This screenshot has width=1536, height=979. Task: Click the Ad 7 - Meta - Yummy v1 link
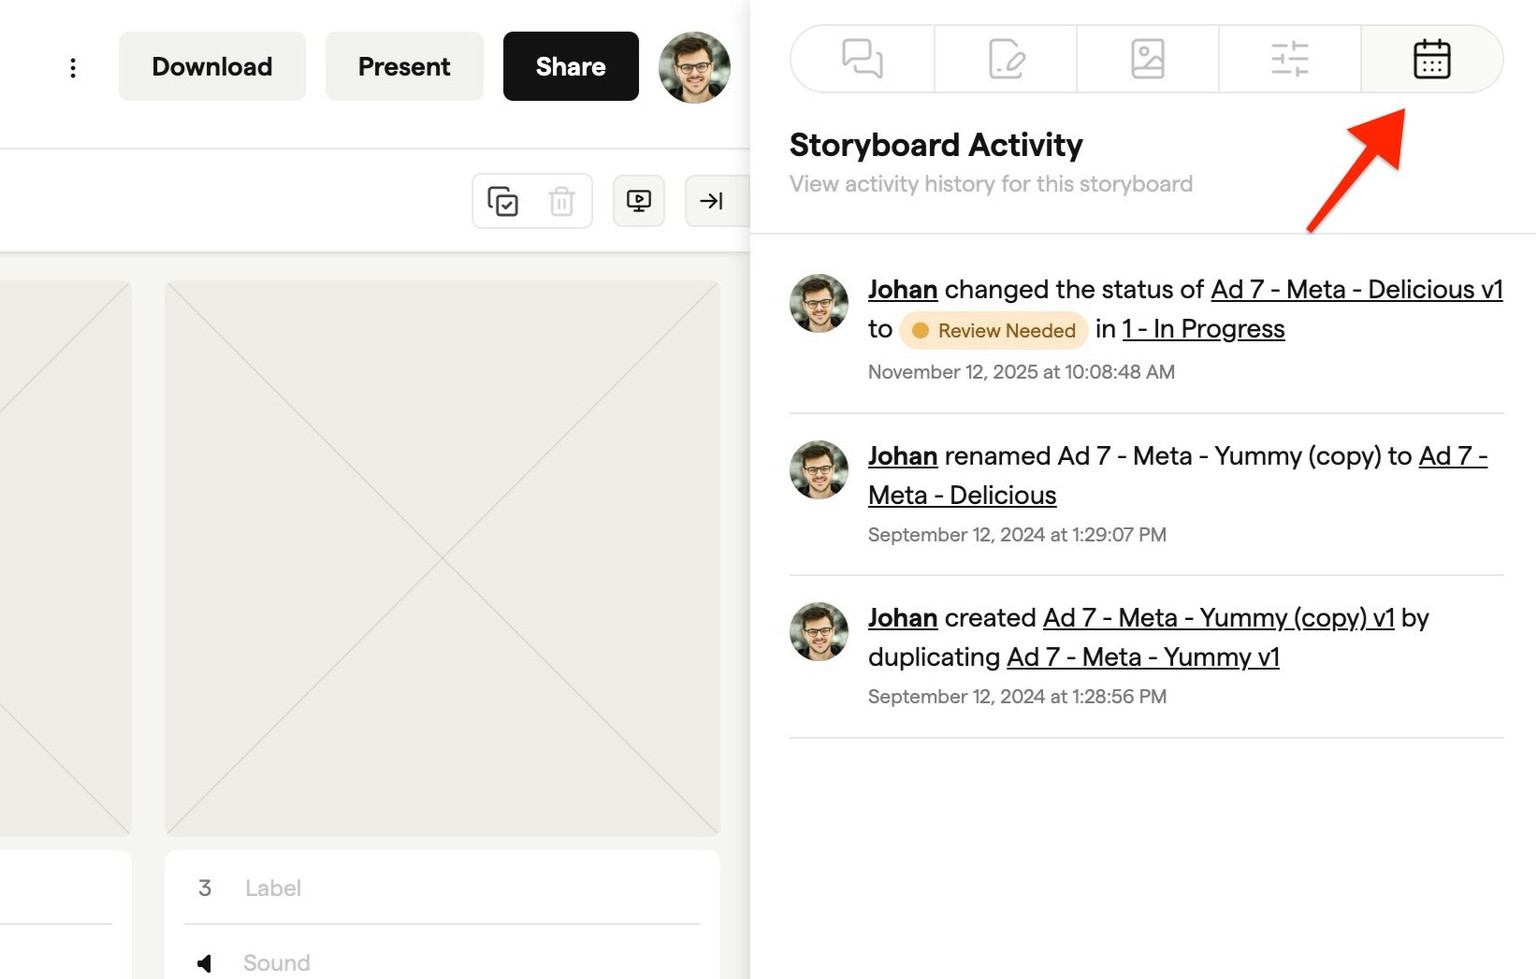point(1142,657)
